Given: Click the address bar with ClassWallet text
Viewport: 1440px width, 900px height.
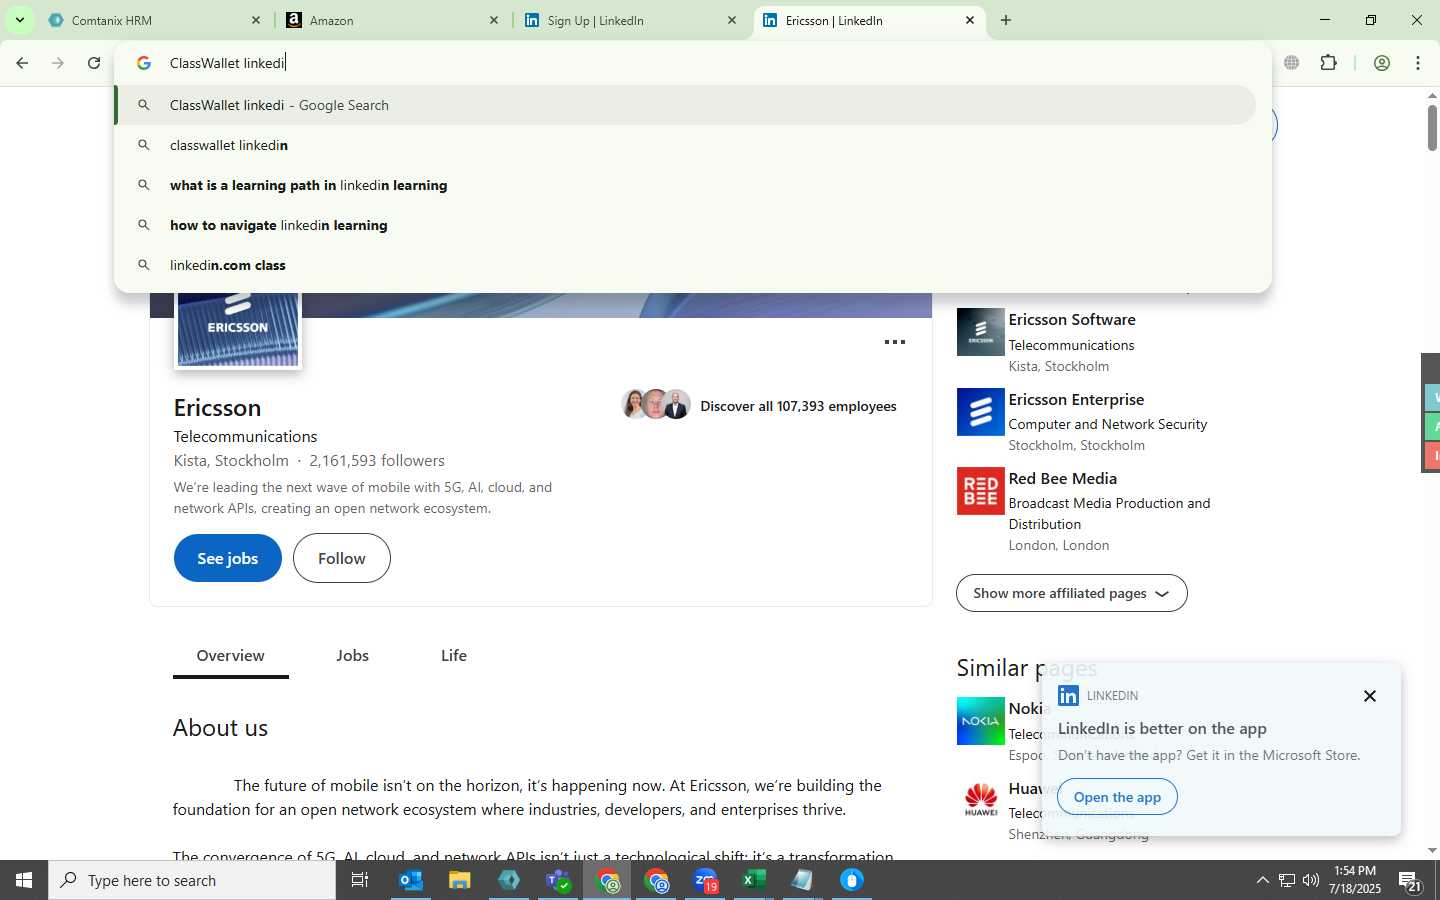Looking at the screenshot, I should pyautogui.click(x=692, y=63).
